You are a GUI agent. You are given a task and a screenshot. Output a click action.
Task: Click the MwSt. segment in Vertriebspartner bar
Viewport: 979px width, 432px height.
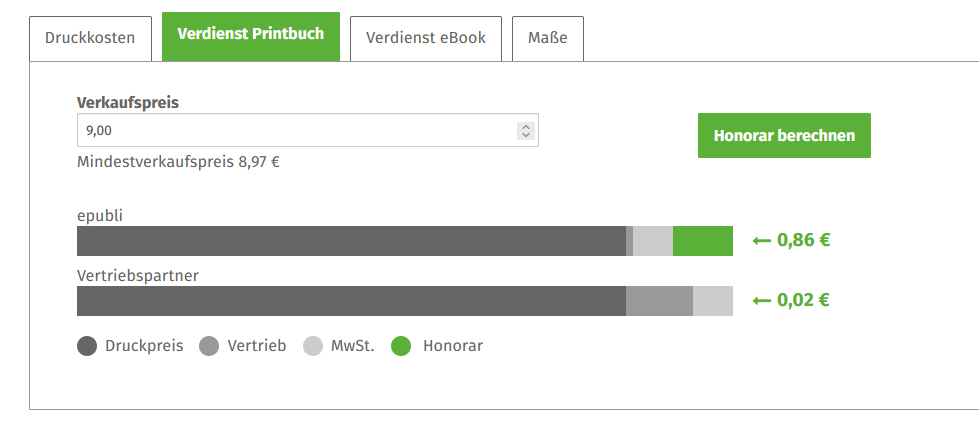click(x=713, y=301)
